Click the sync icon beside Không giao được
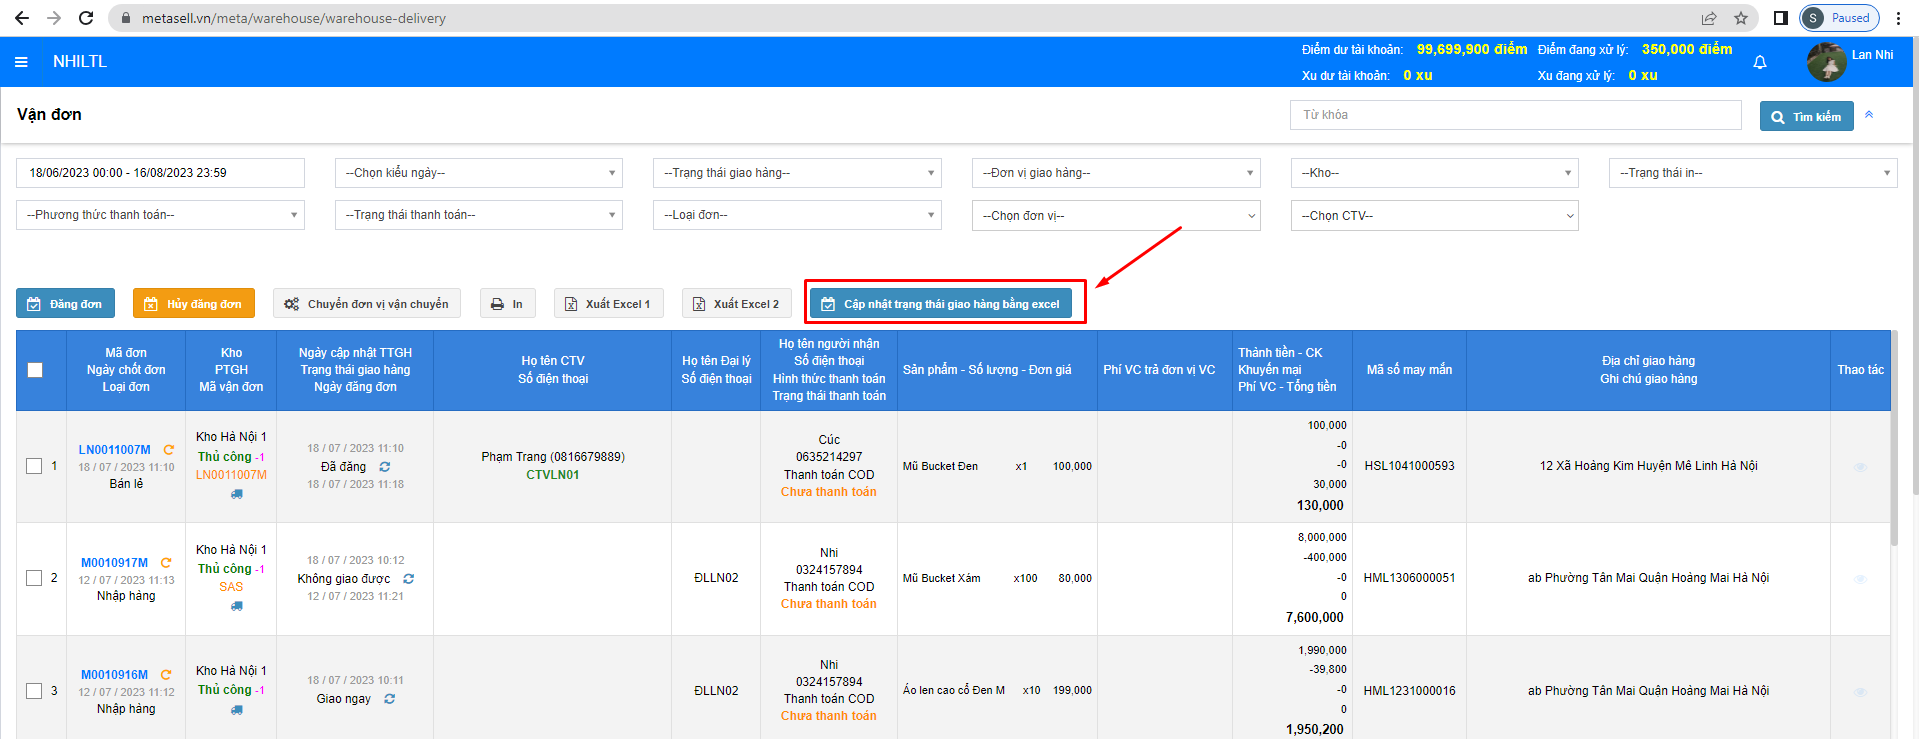The height and width of the screenshot is (739, 1919). point(408,579)
